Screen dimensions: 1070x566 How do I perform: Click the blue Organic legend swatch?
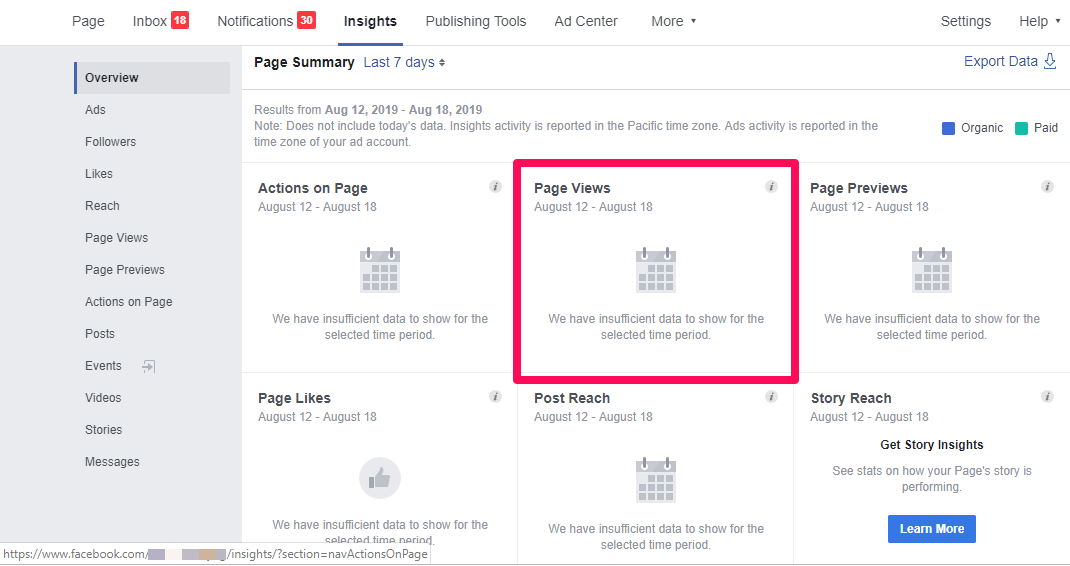coord(949,128)
